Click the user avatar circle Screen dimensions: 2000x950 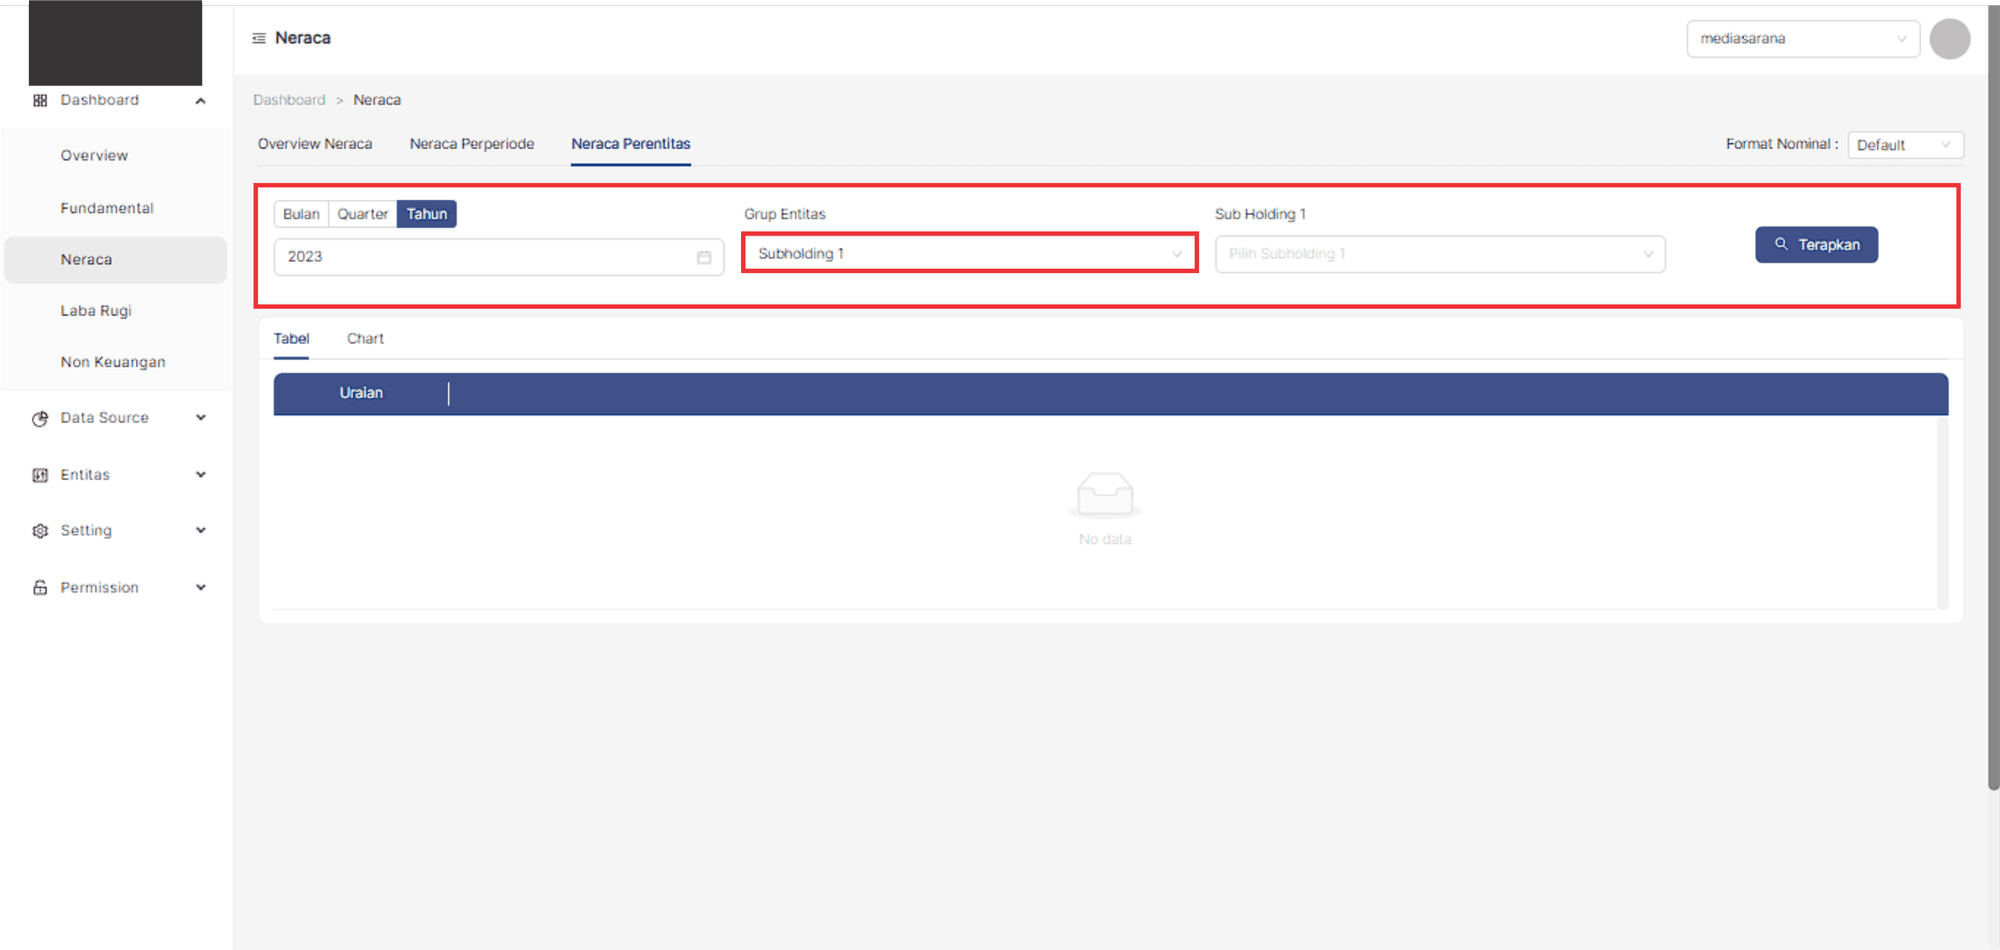(1949, 39)
